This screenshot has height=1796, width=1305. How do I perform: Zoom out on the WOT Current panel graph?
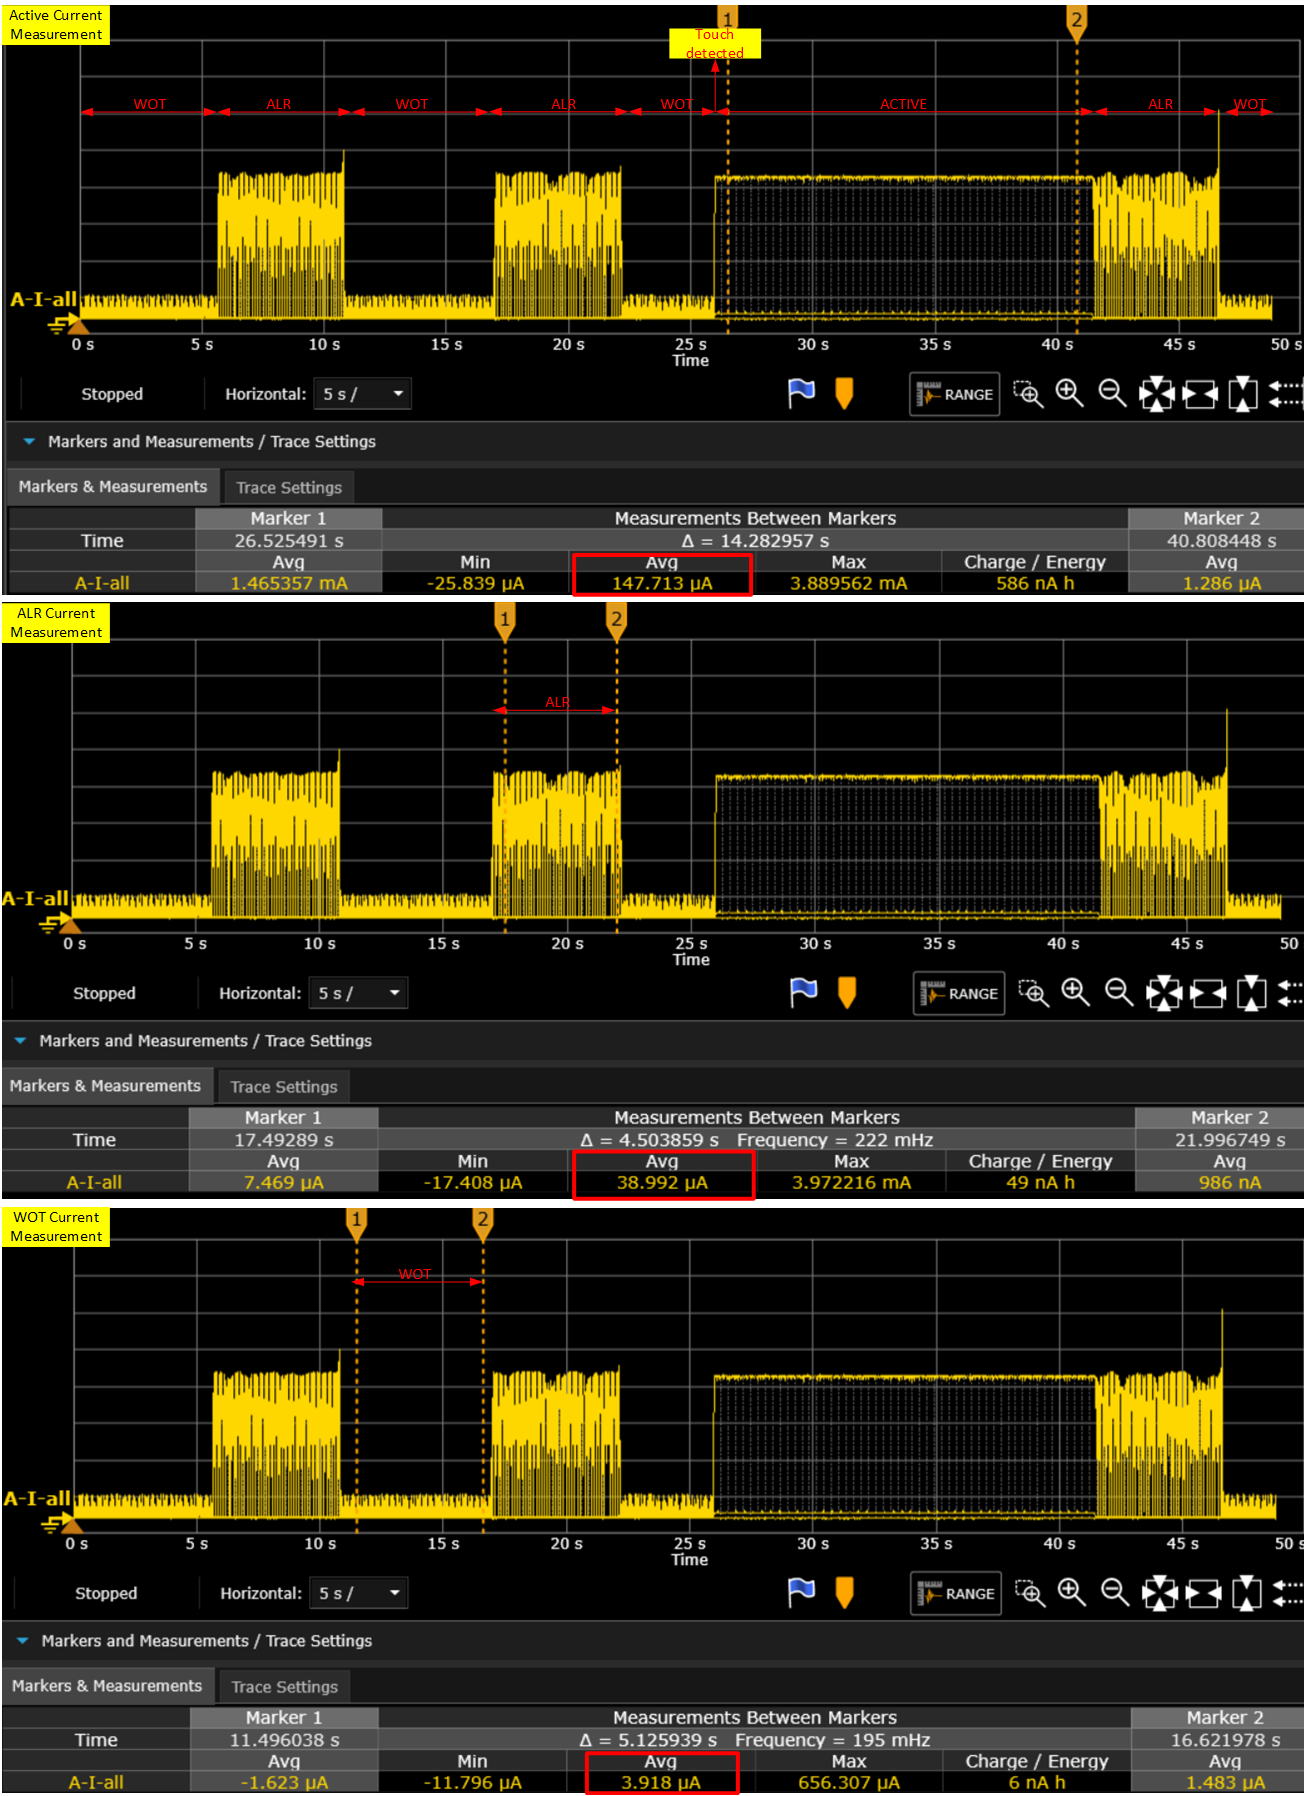(x=1115, y=1593)
